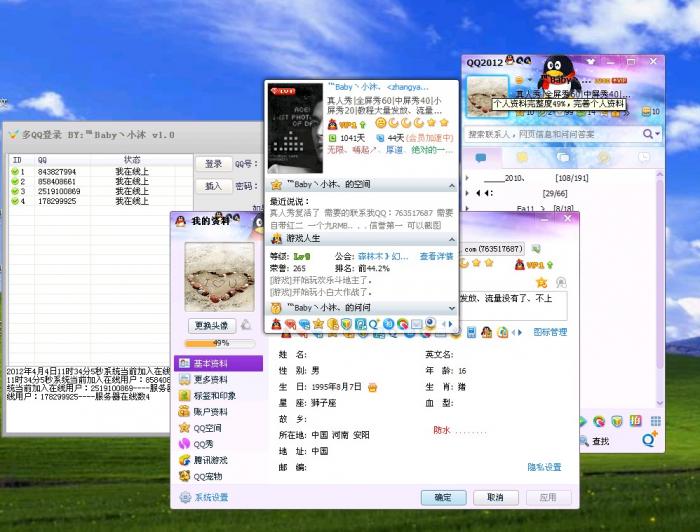Expand the Fall contact group [8/18]
Screen dimensions: 700x532
coord(468,208)
